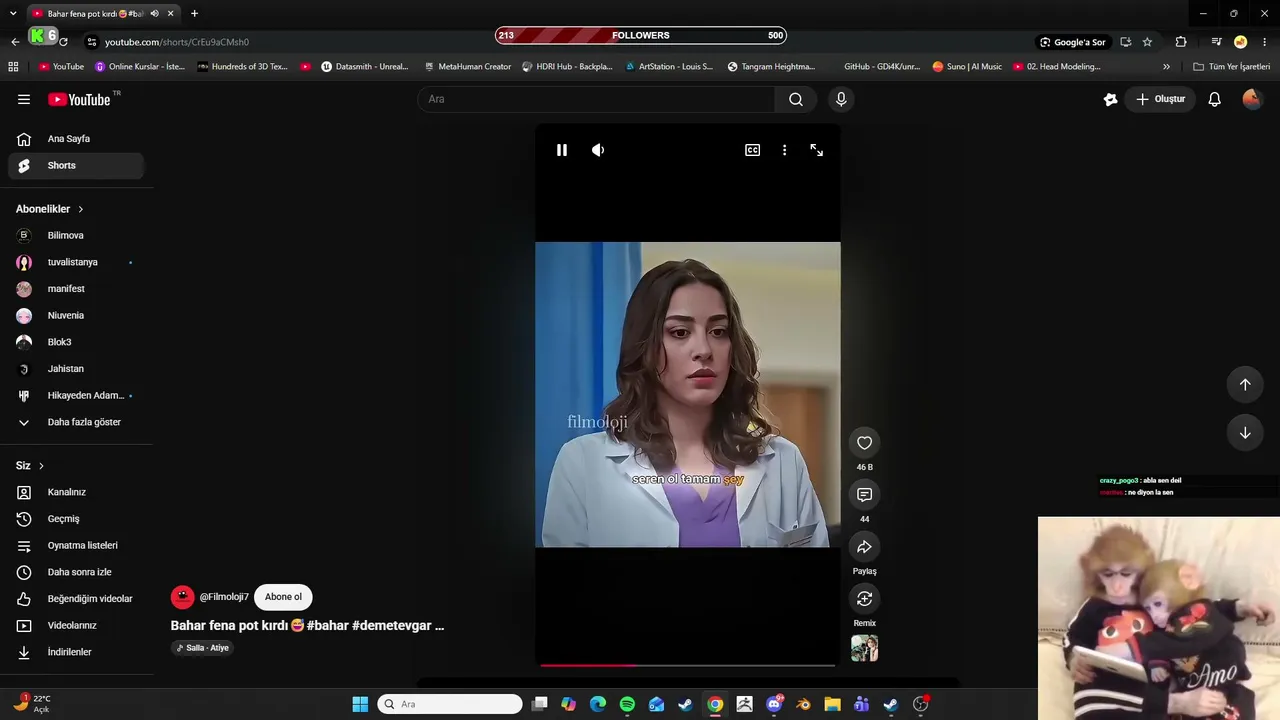
Task: Toggle closed captions on the Short
Action: pos(752,150)
